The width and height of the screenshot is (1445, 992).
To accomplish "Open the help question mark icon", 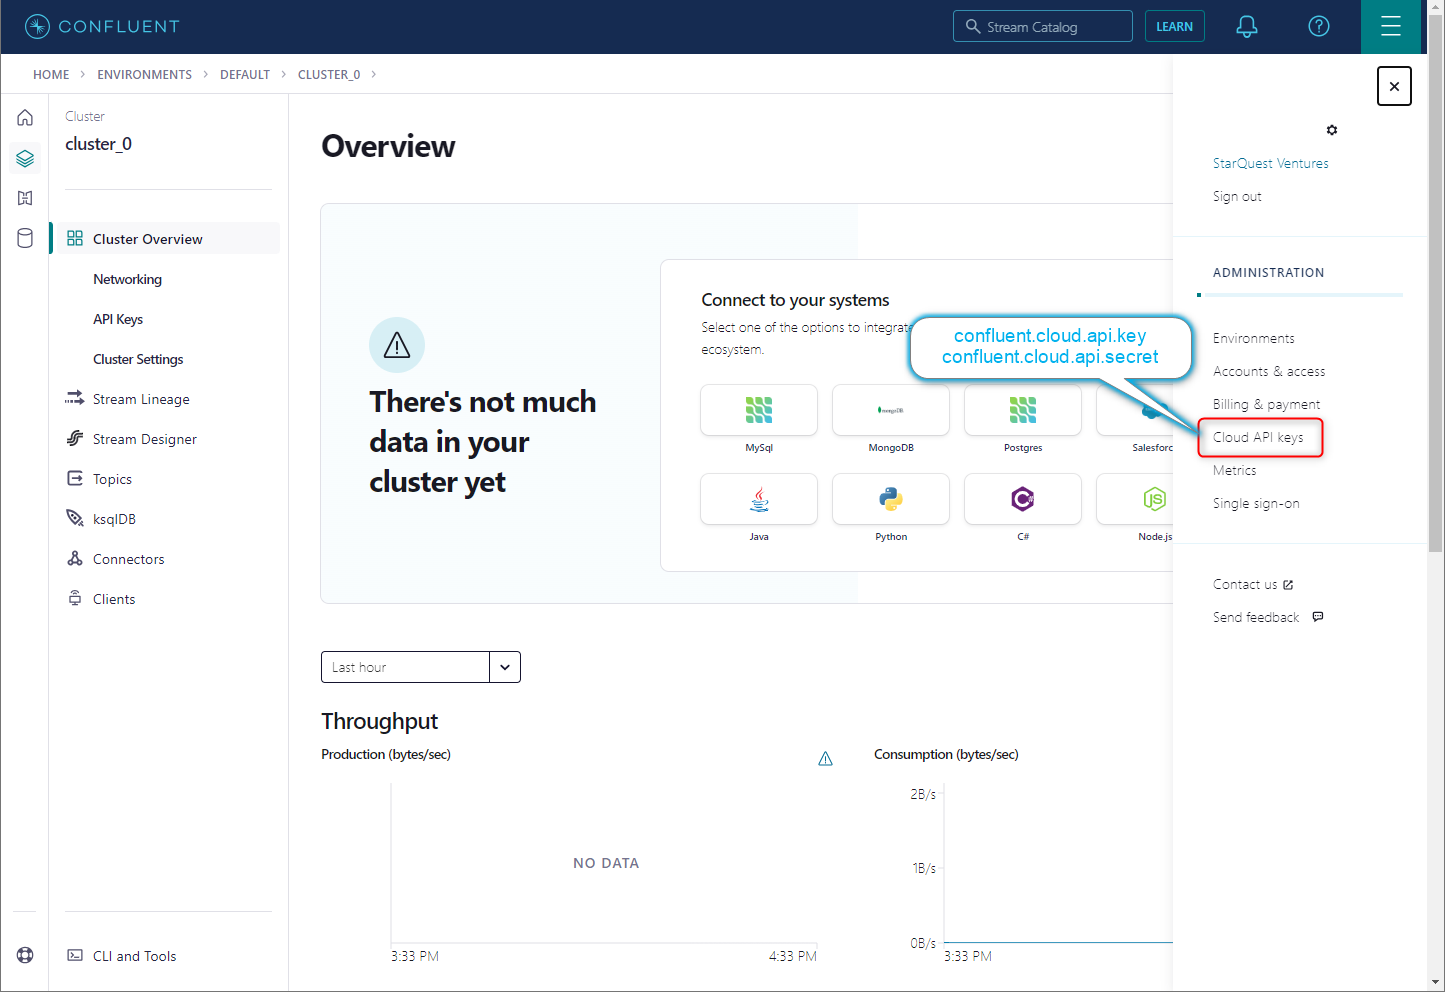I will tap(1319, 27).
